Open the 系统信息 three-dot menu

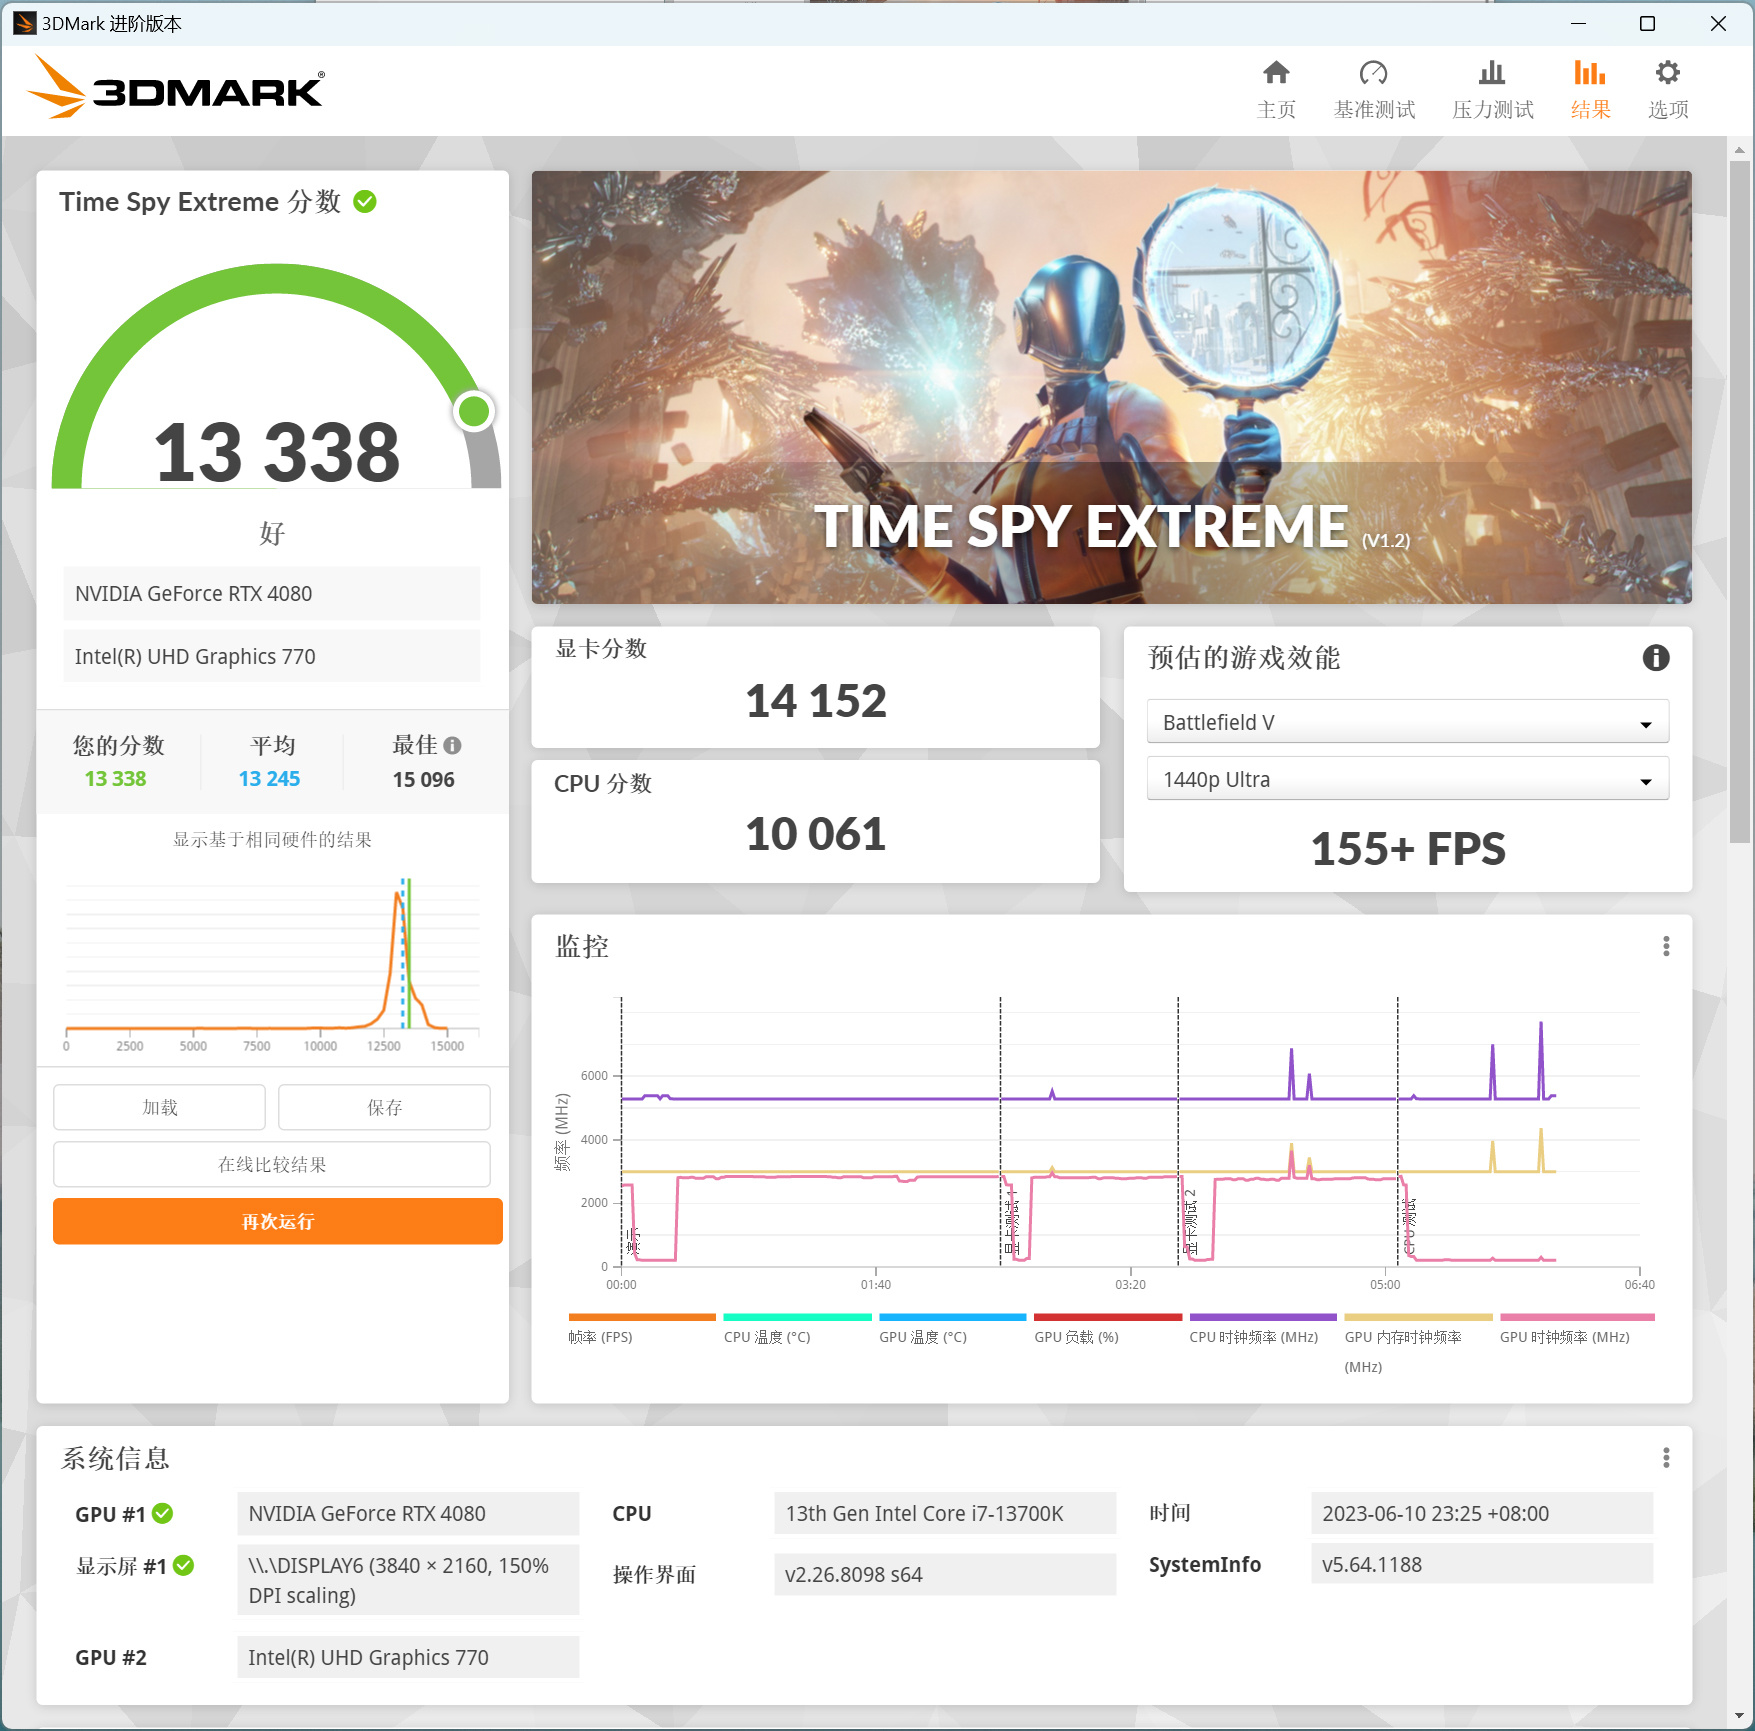pyautogui.click(x=1666, y=1458)
